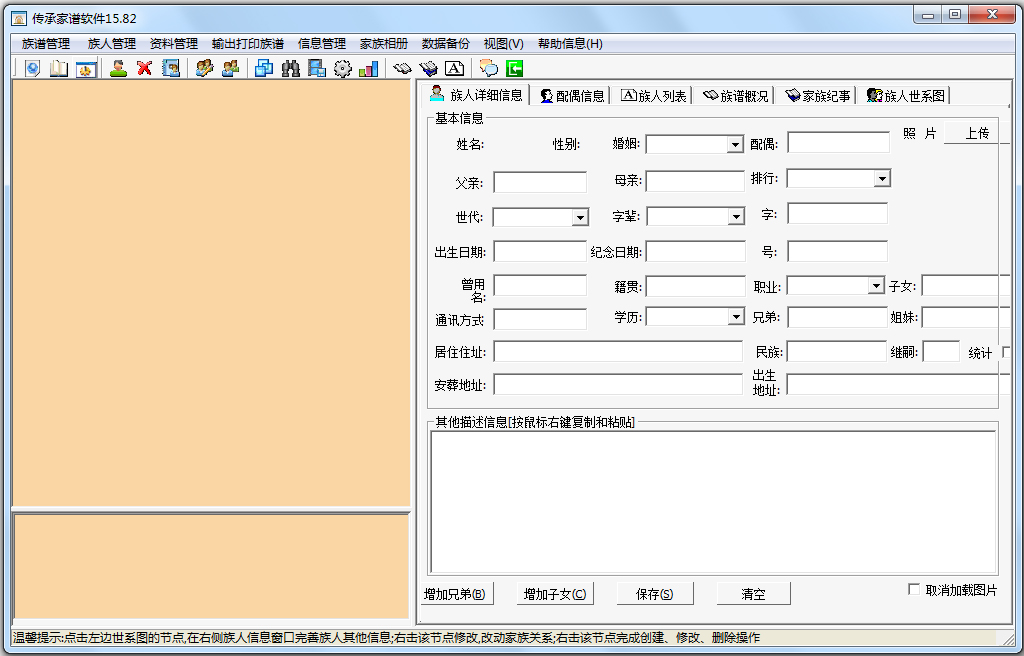Click the overlapping blue windows icon
This screenshot has width=1024, height=656.
pyautogui.click(x=264, y=68)
